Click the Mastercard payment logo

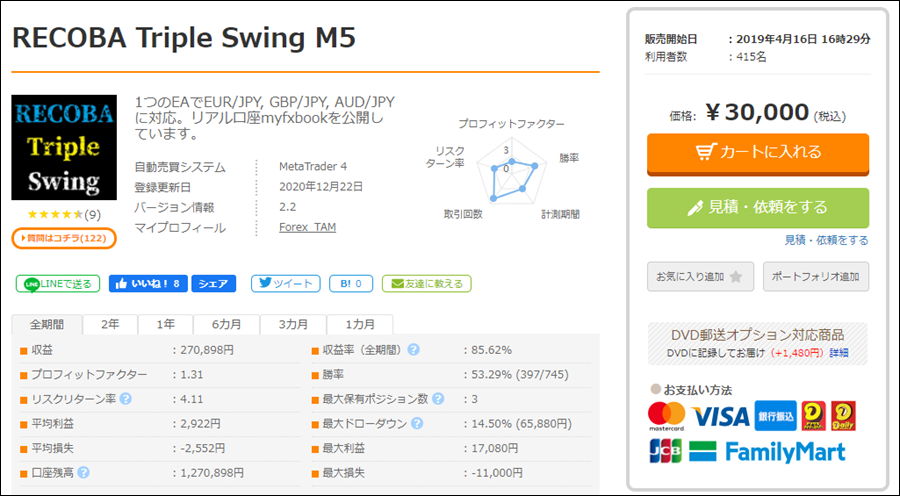coord(666,416)
